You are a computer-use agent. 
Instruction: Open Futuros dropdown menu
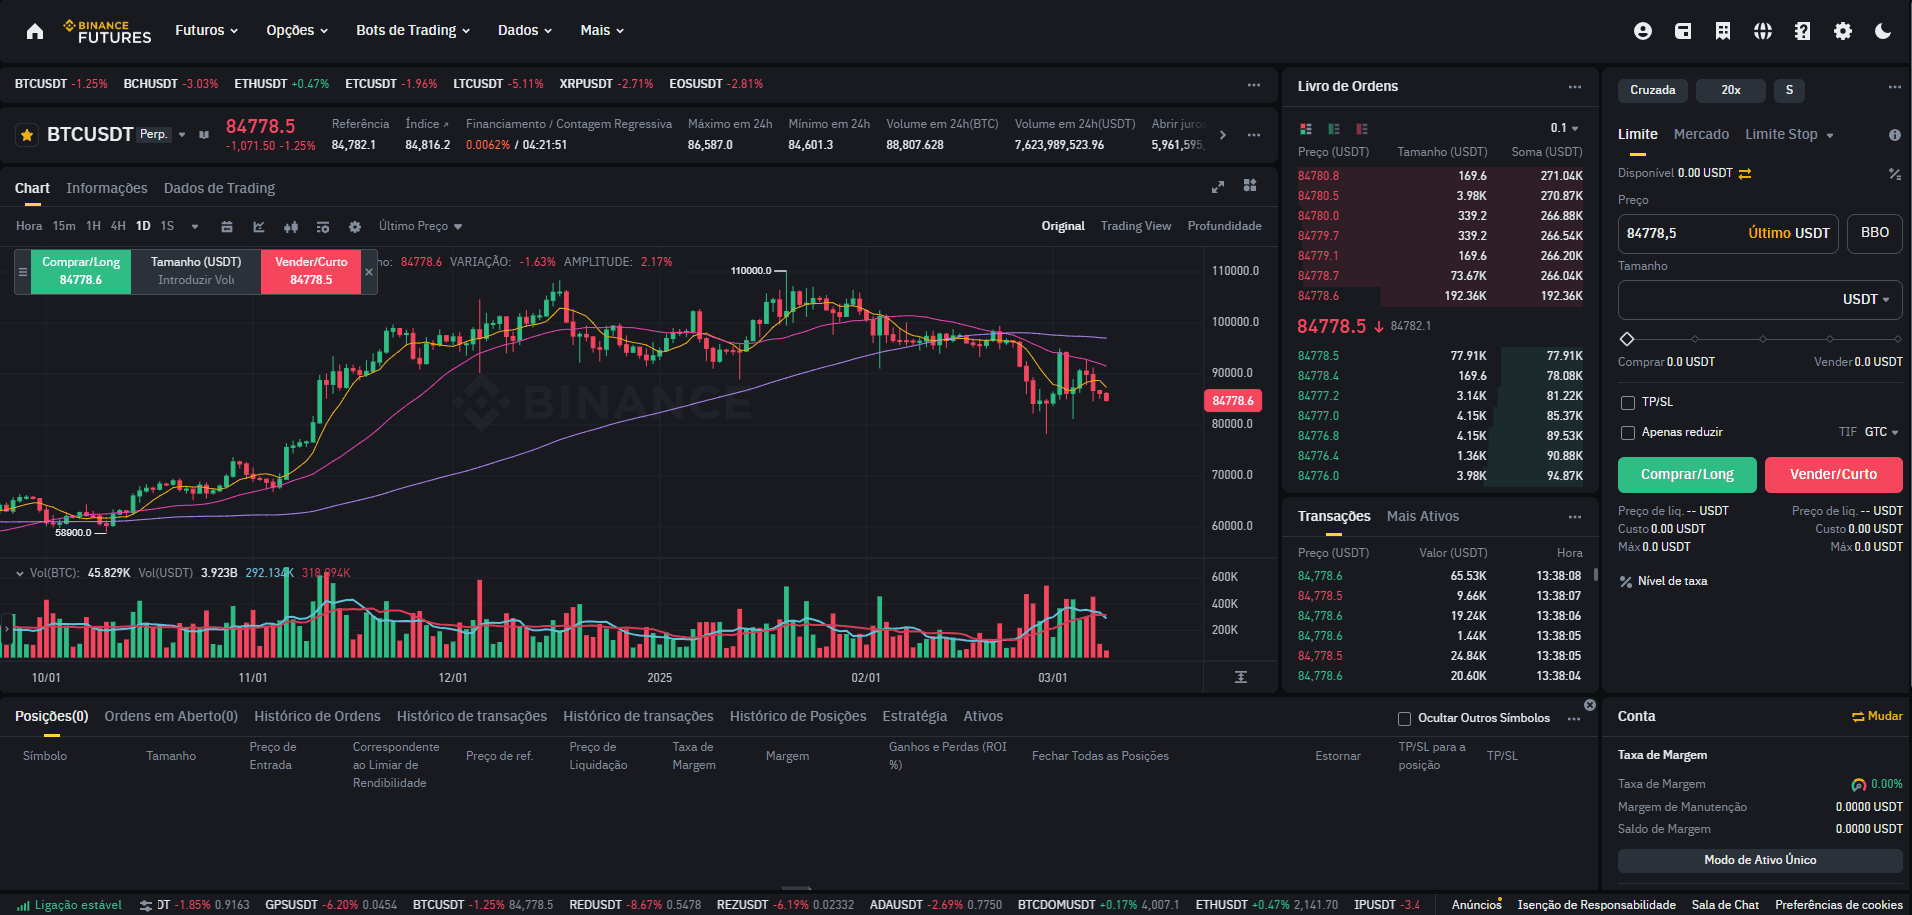click(x=207, y=31)
